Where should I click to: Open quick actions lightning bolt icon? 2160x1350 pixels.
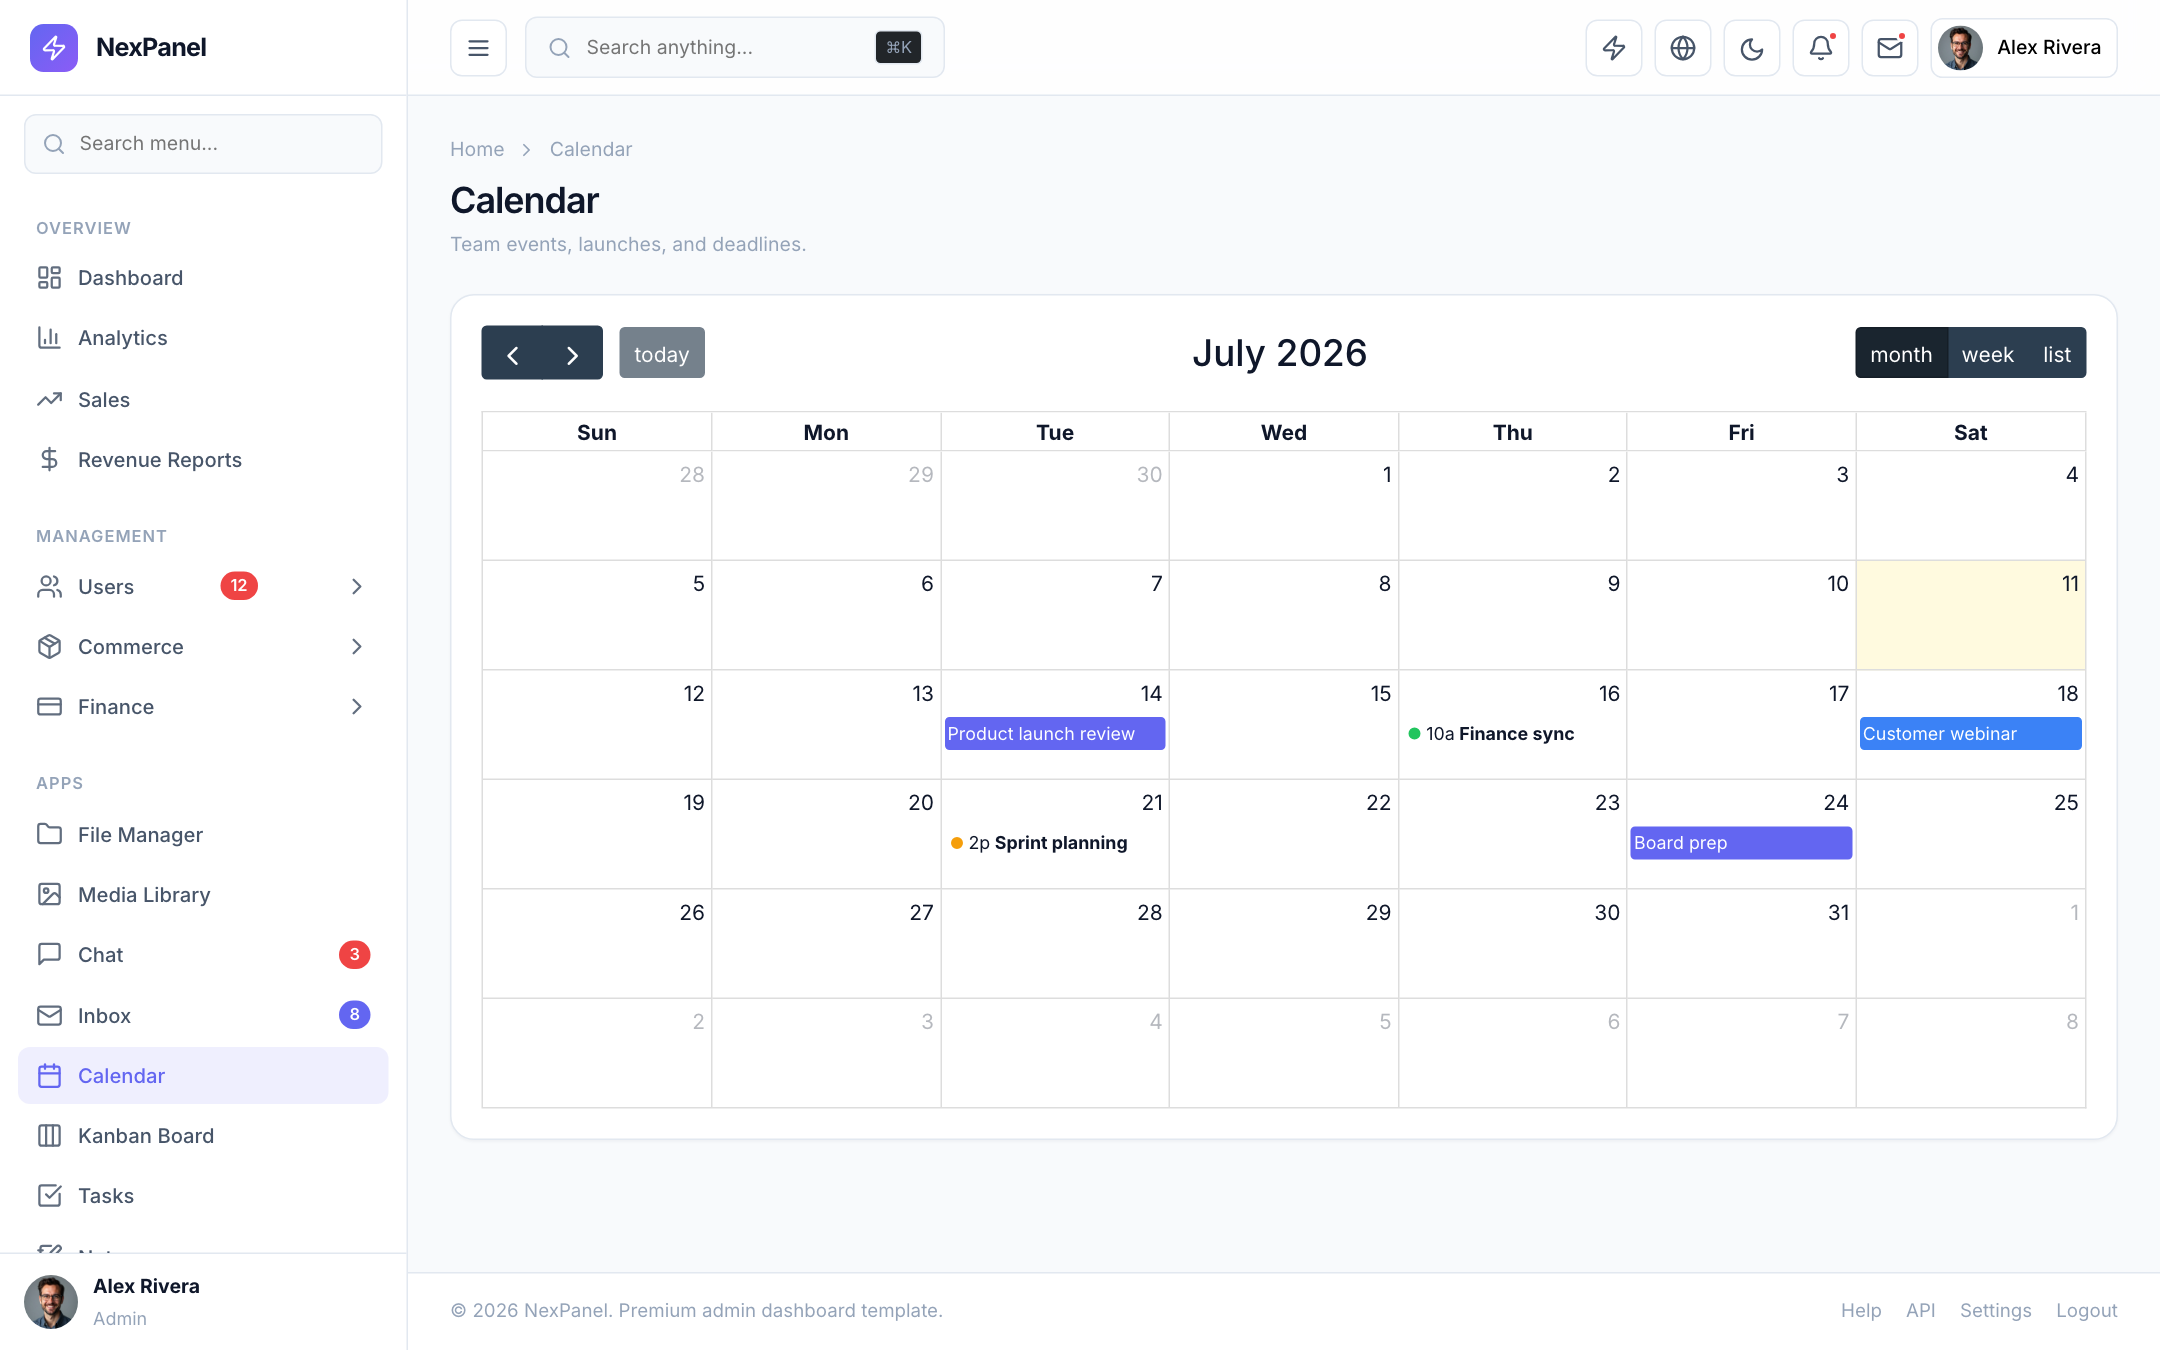tap(1614, 47)
